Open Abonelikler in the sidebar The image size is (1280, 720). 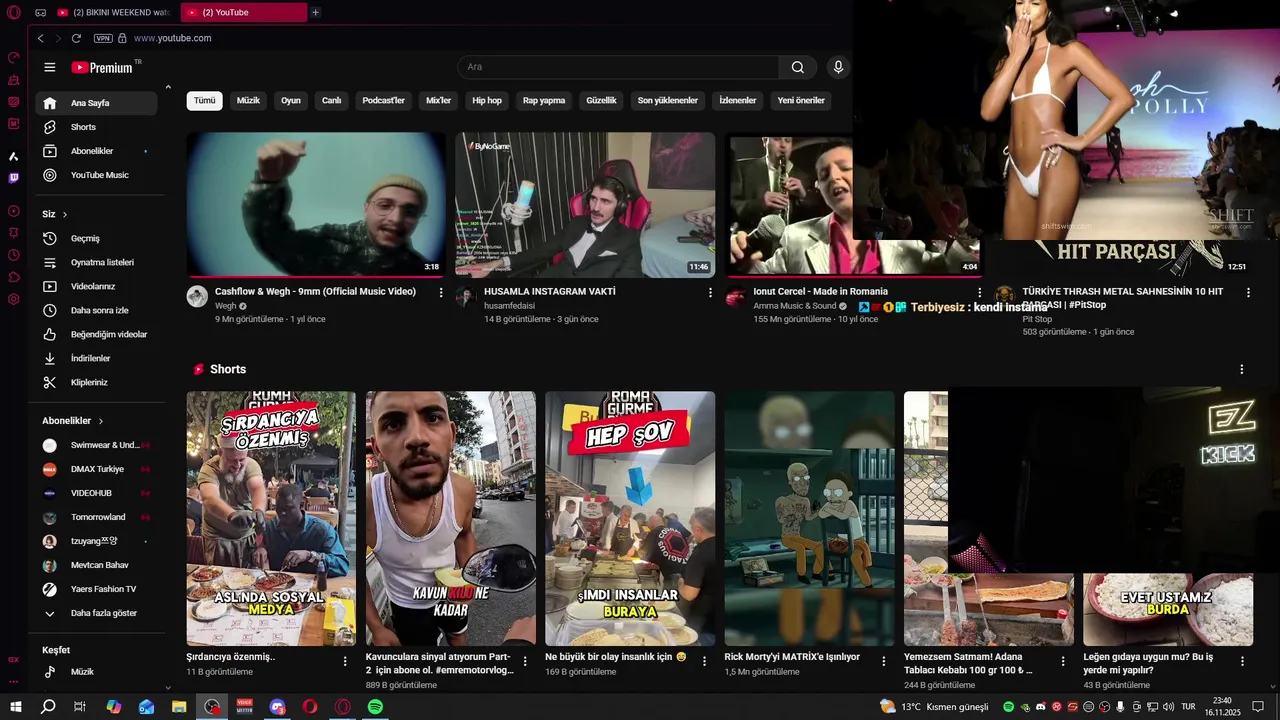tap(96, 151)
